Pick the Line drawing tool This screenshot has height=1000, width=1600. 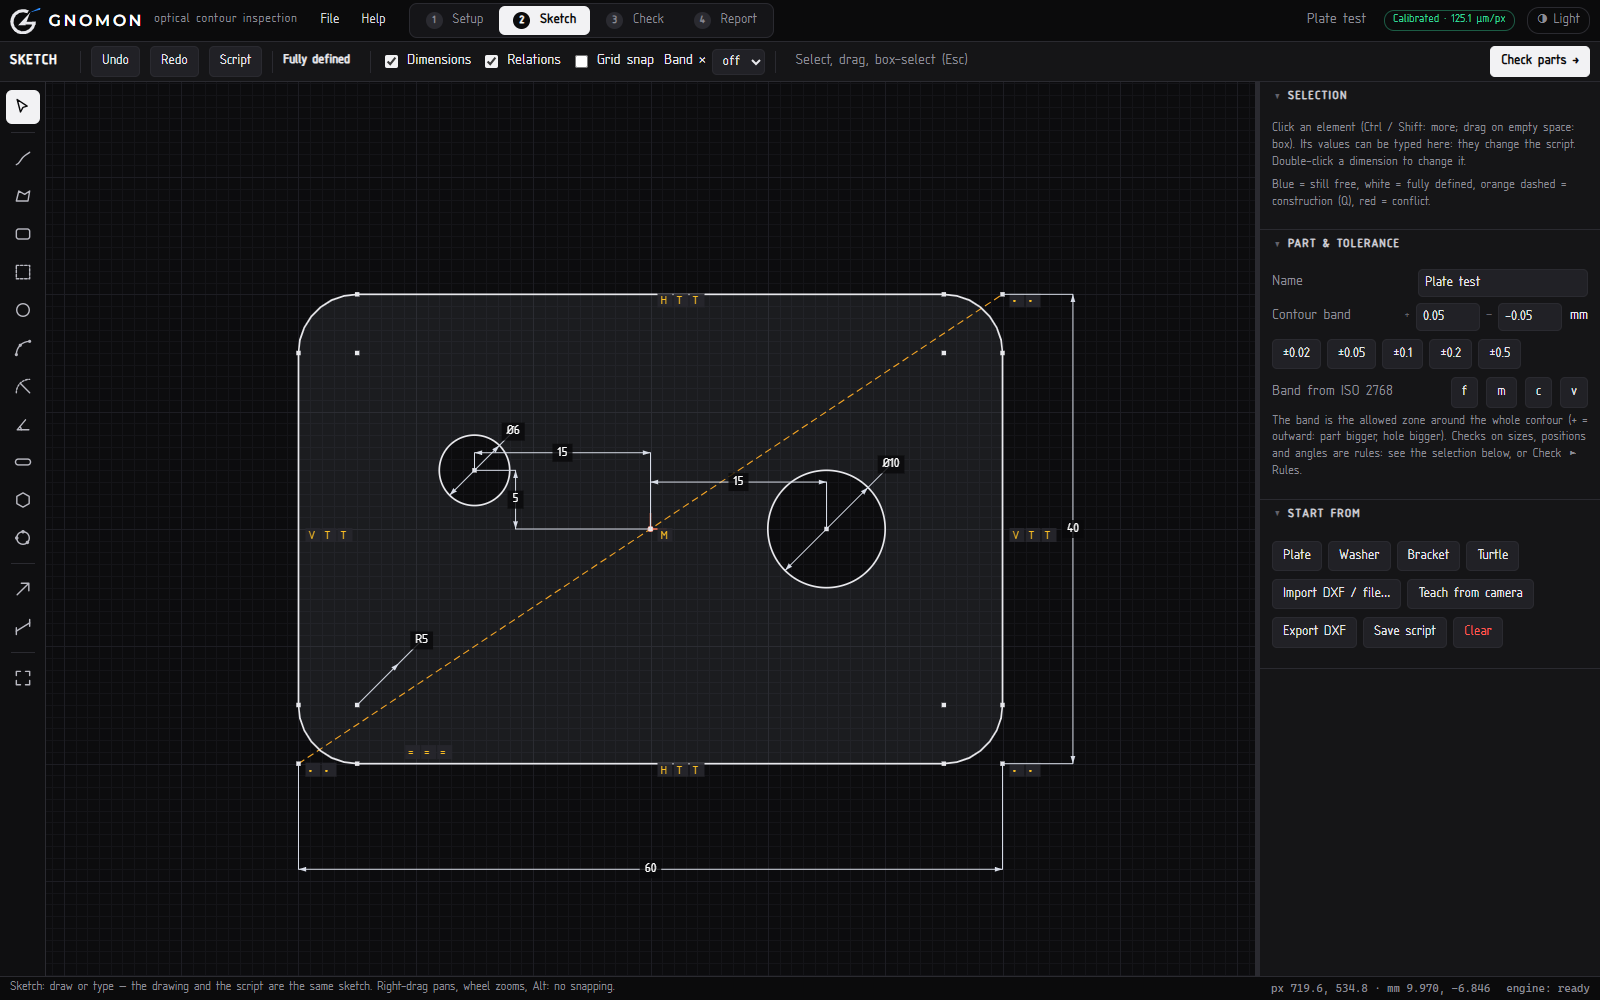point(23,158)
